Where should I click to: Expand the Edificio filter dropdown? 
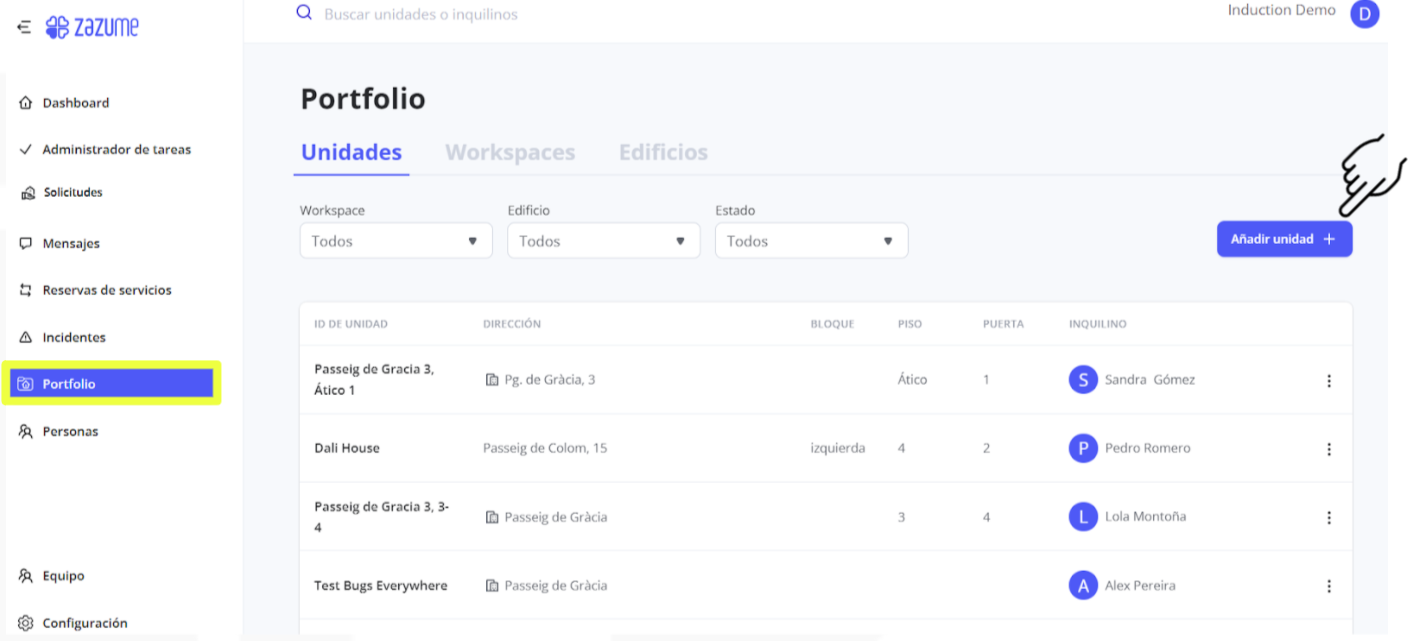603,241
